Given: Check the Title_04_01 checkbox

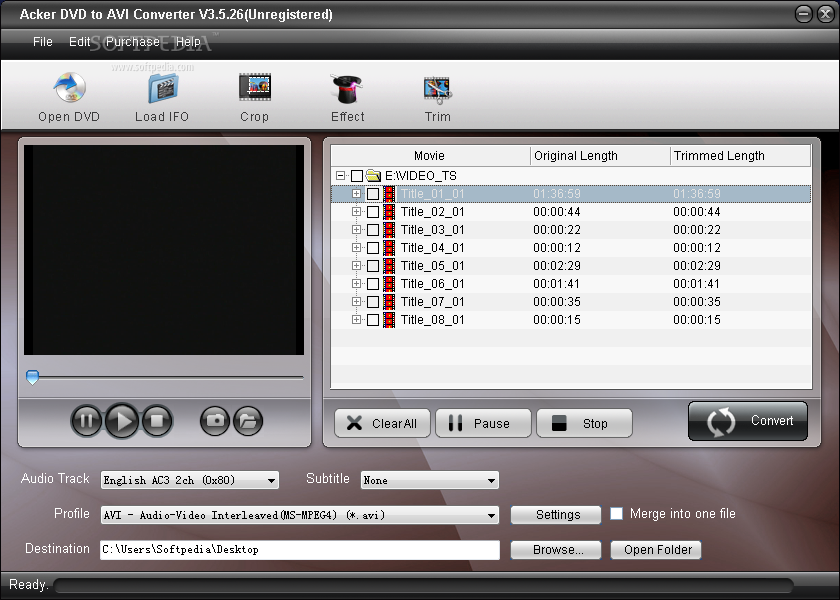Looking at the screenshot, I should click(x=373, y=248).
